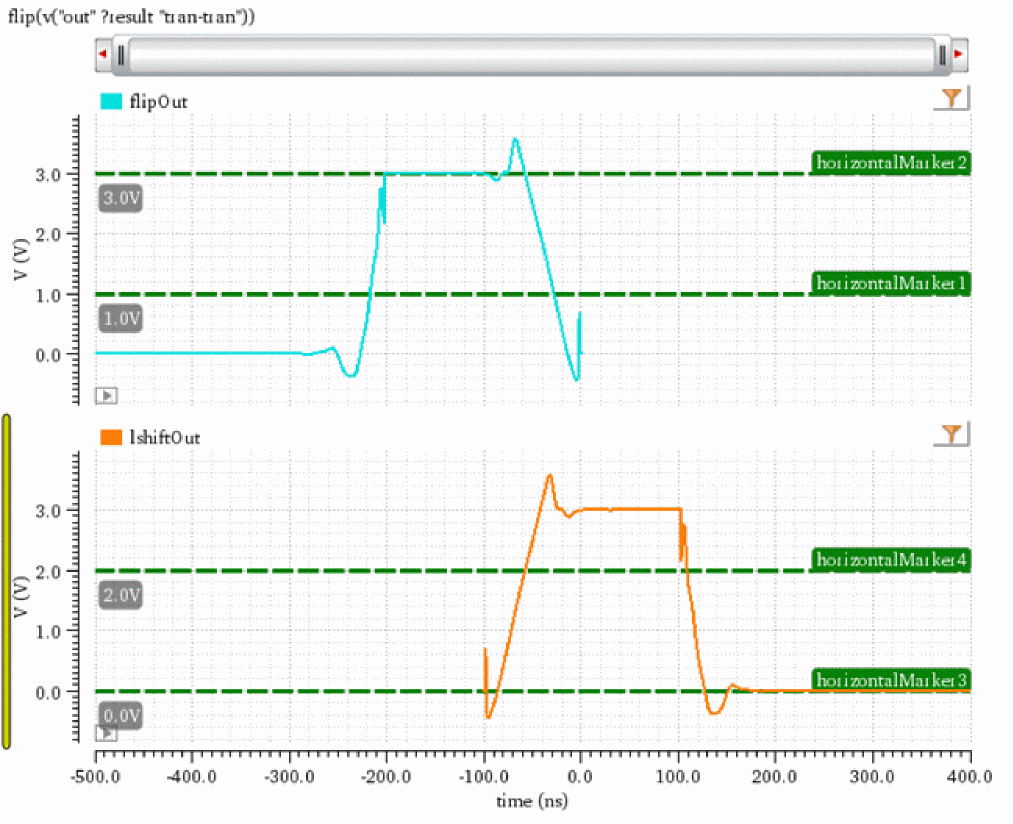
Task: Click the orange lshiftOut color swatch
Action: 111,438
